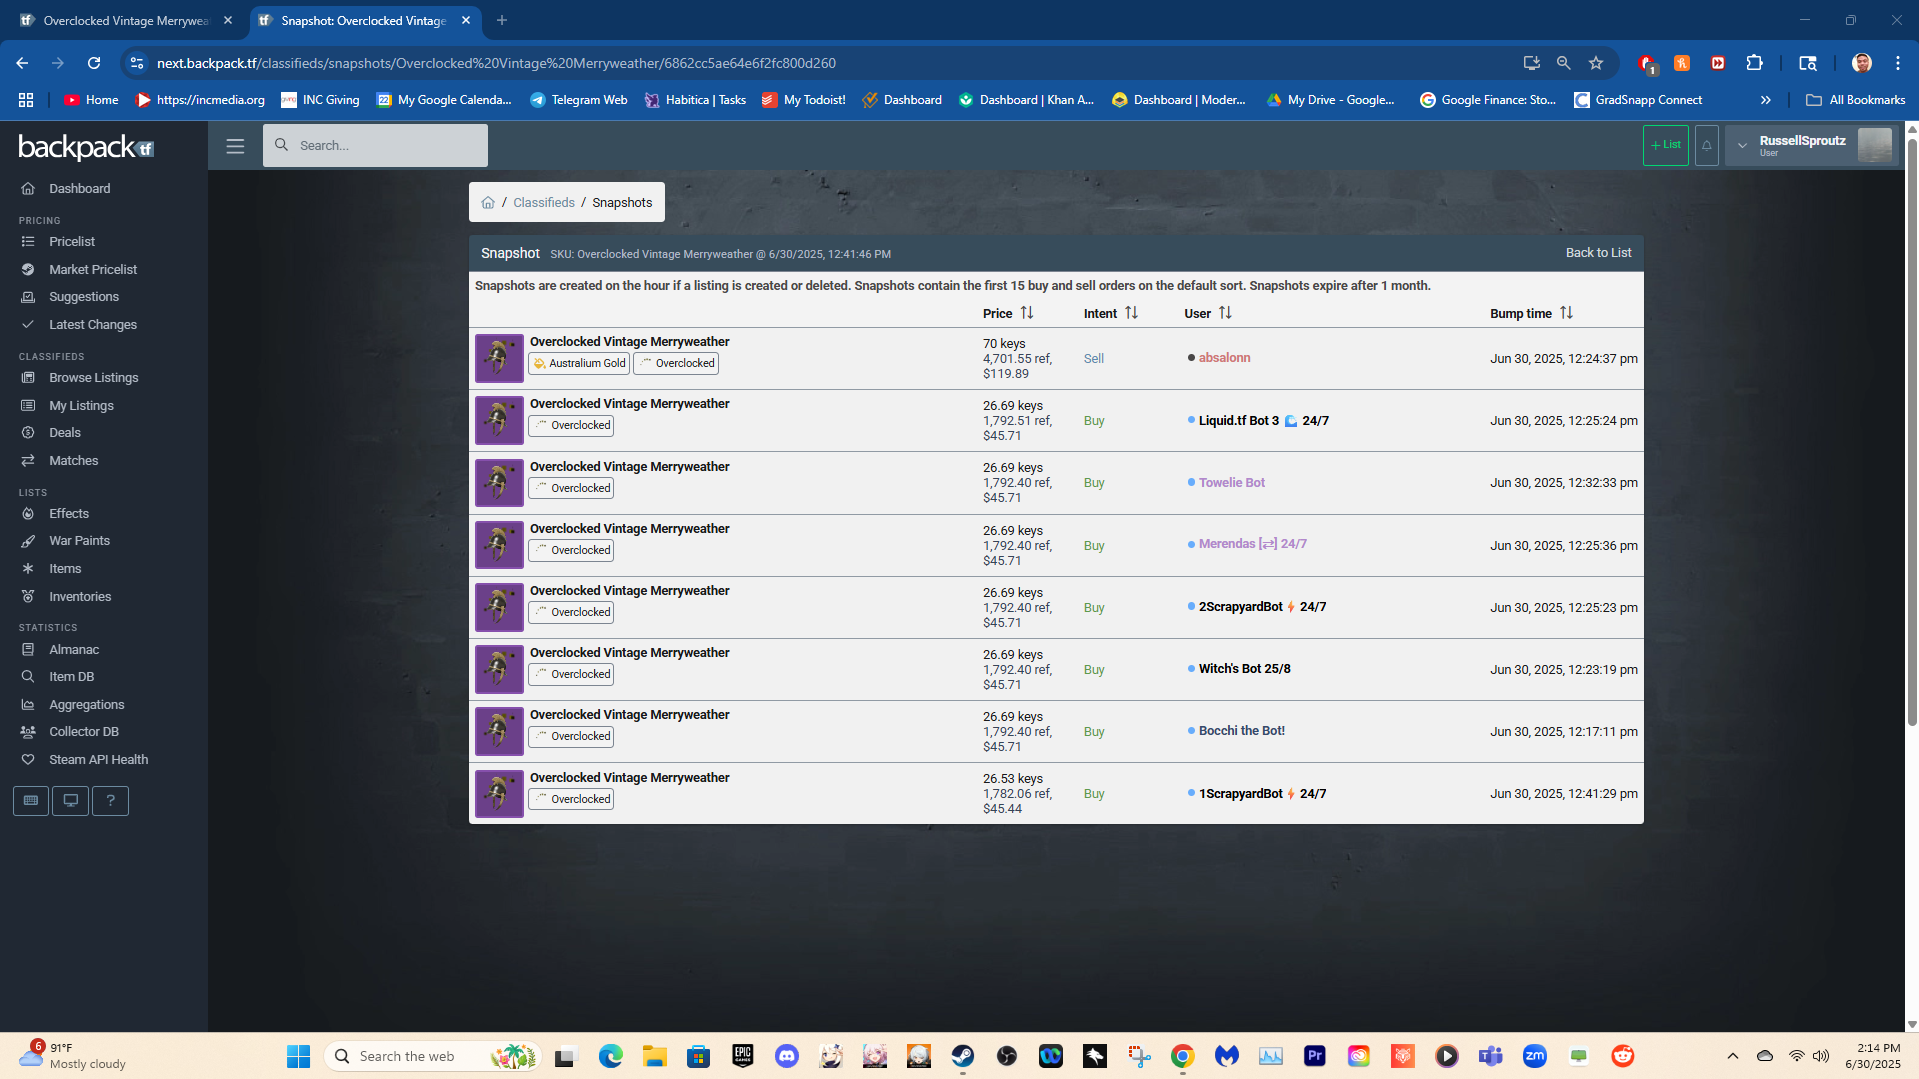Image resolution: width=1919 pixels, height=1079 pixels.
Task: Open Pricelist in the sidebar
Action: click(72, 242)
